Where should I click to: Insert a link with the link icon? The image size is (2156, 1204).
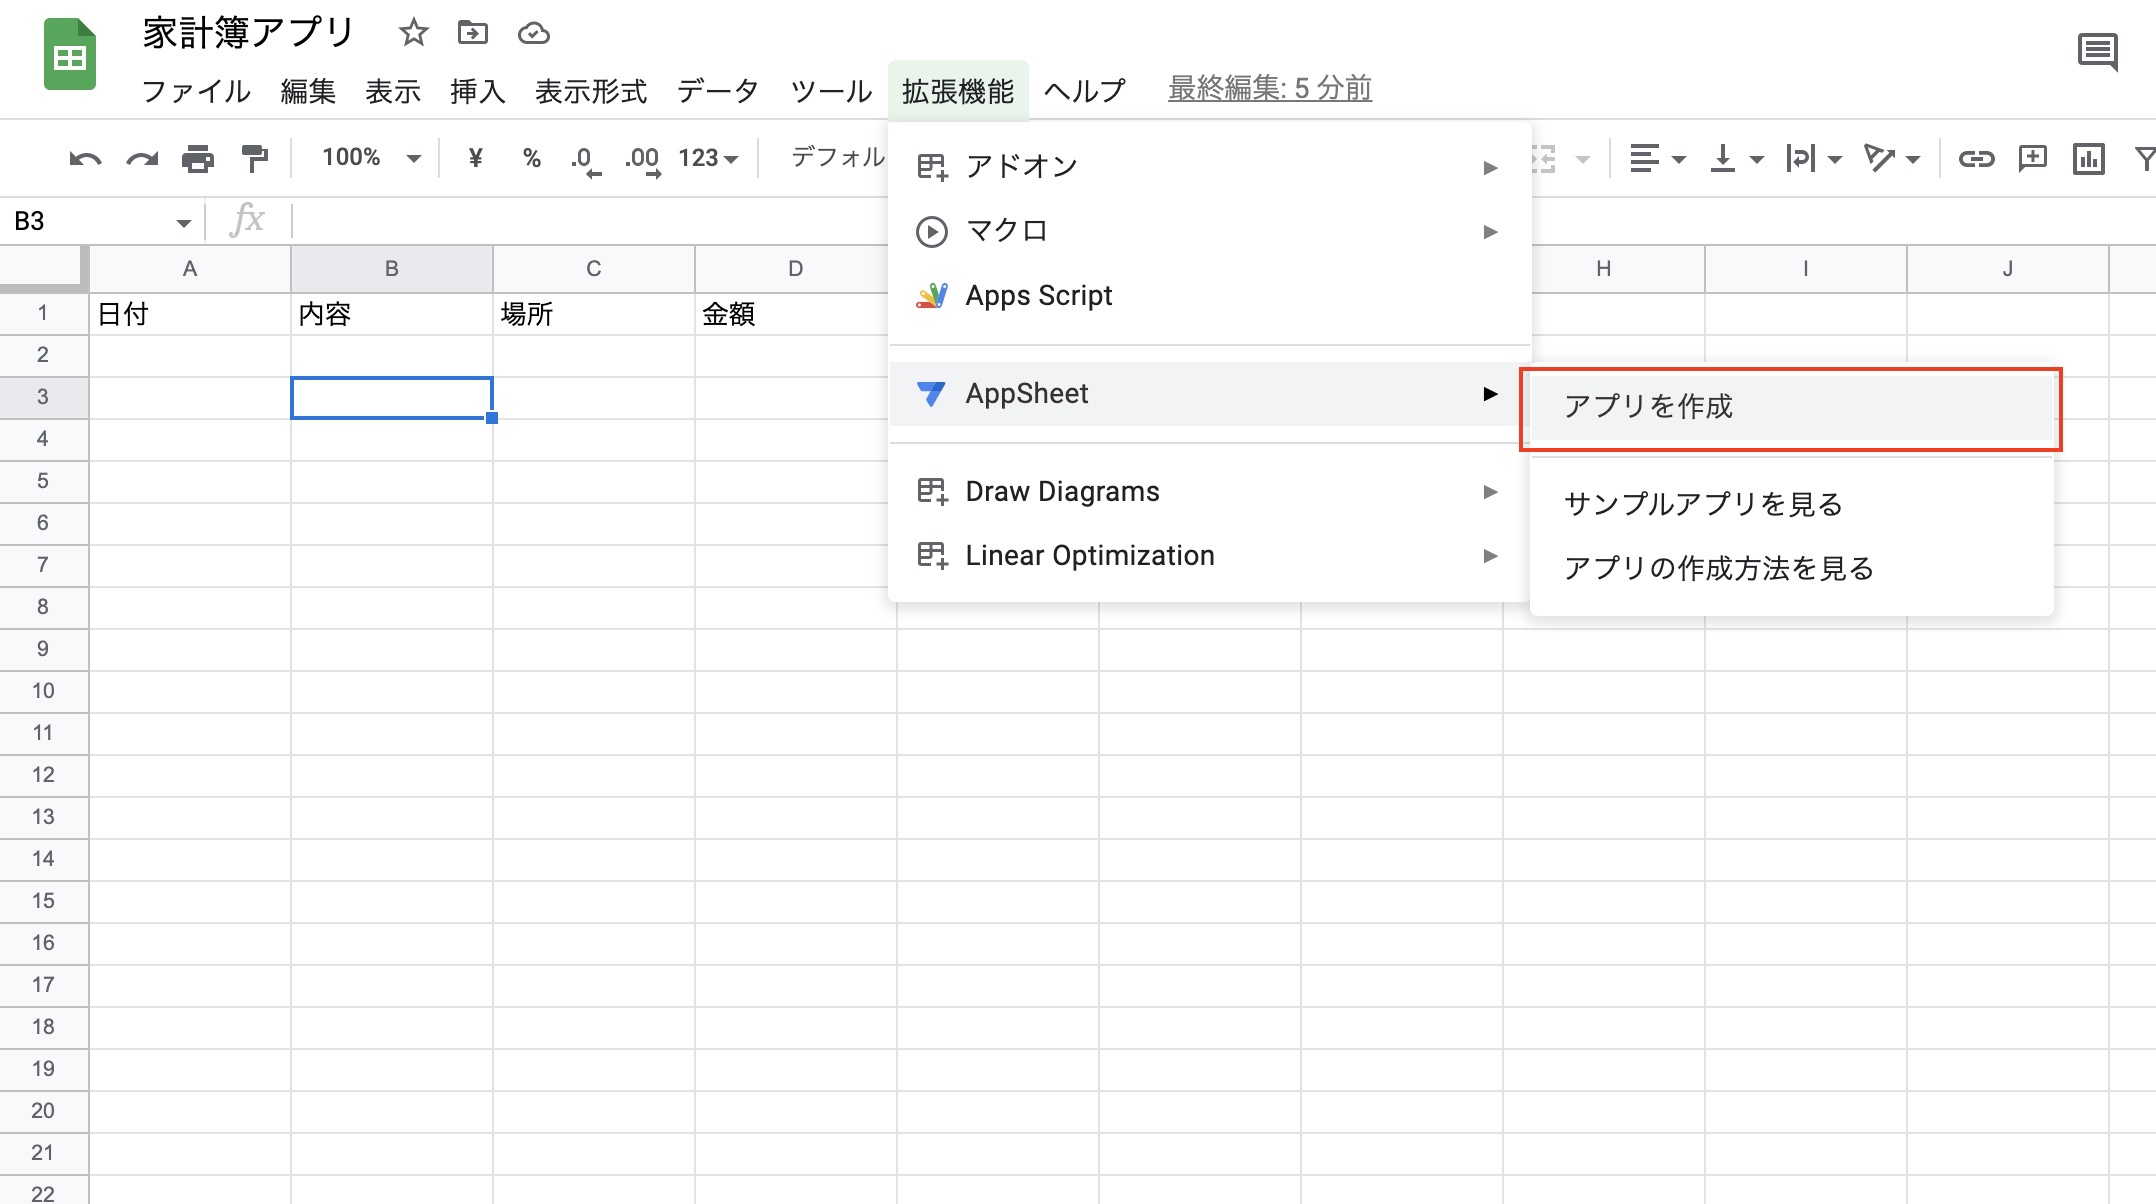pos(1976,157)
